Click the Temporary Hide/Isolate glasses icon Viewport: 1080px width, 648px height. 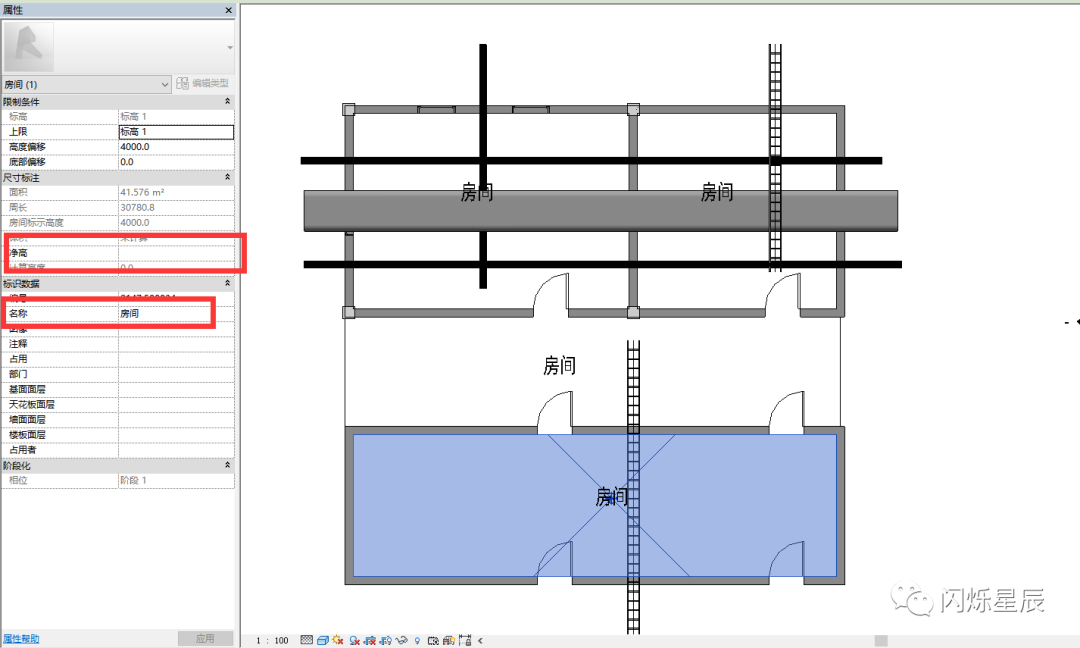click(x=401, y=640)
